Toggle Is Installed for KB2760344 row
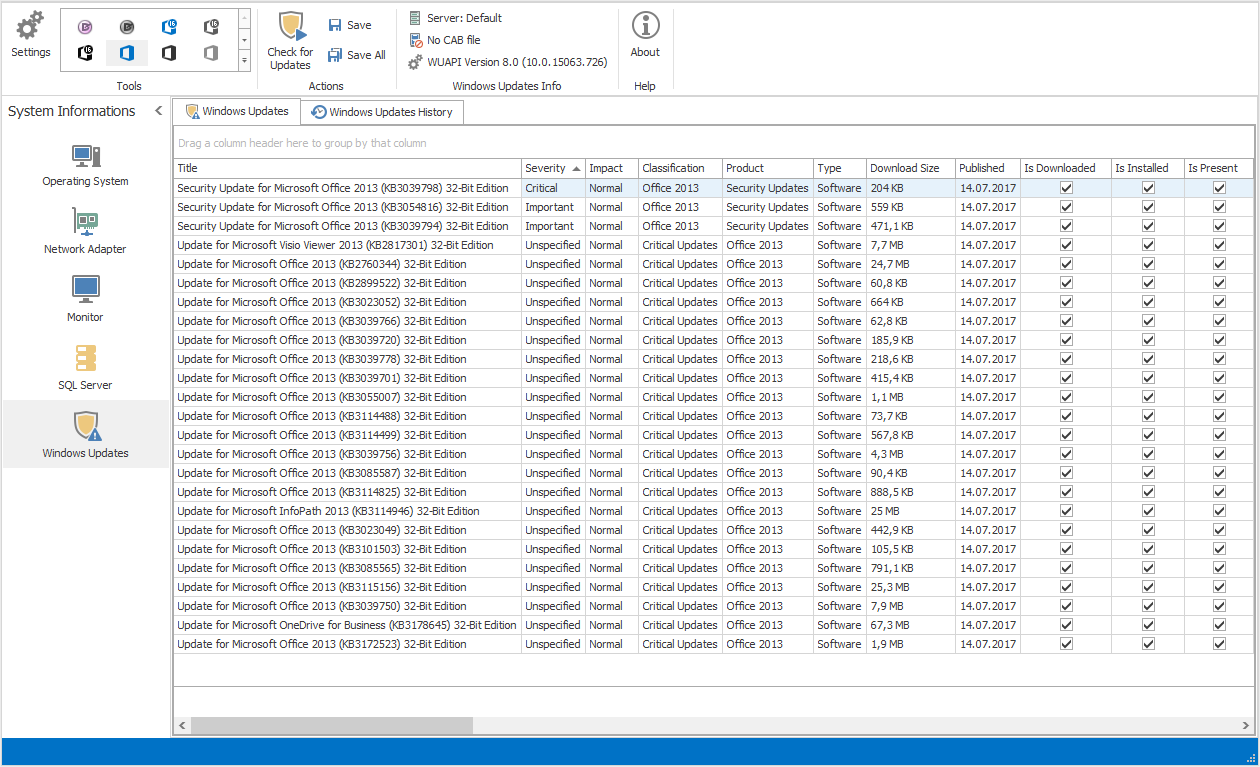The height and width of the screenshot is (767, 1260). (1148, 264)
